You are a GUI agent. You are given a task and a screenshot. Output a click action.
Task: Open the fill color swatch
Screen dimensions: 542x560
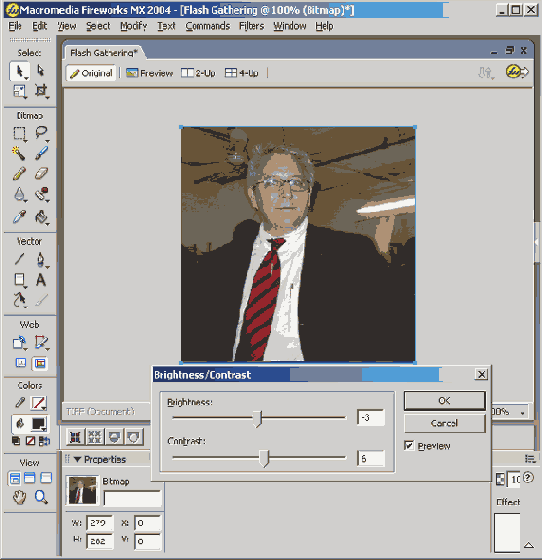coord(39,424)
